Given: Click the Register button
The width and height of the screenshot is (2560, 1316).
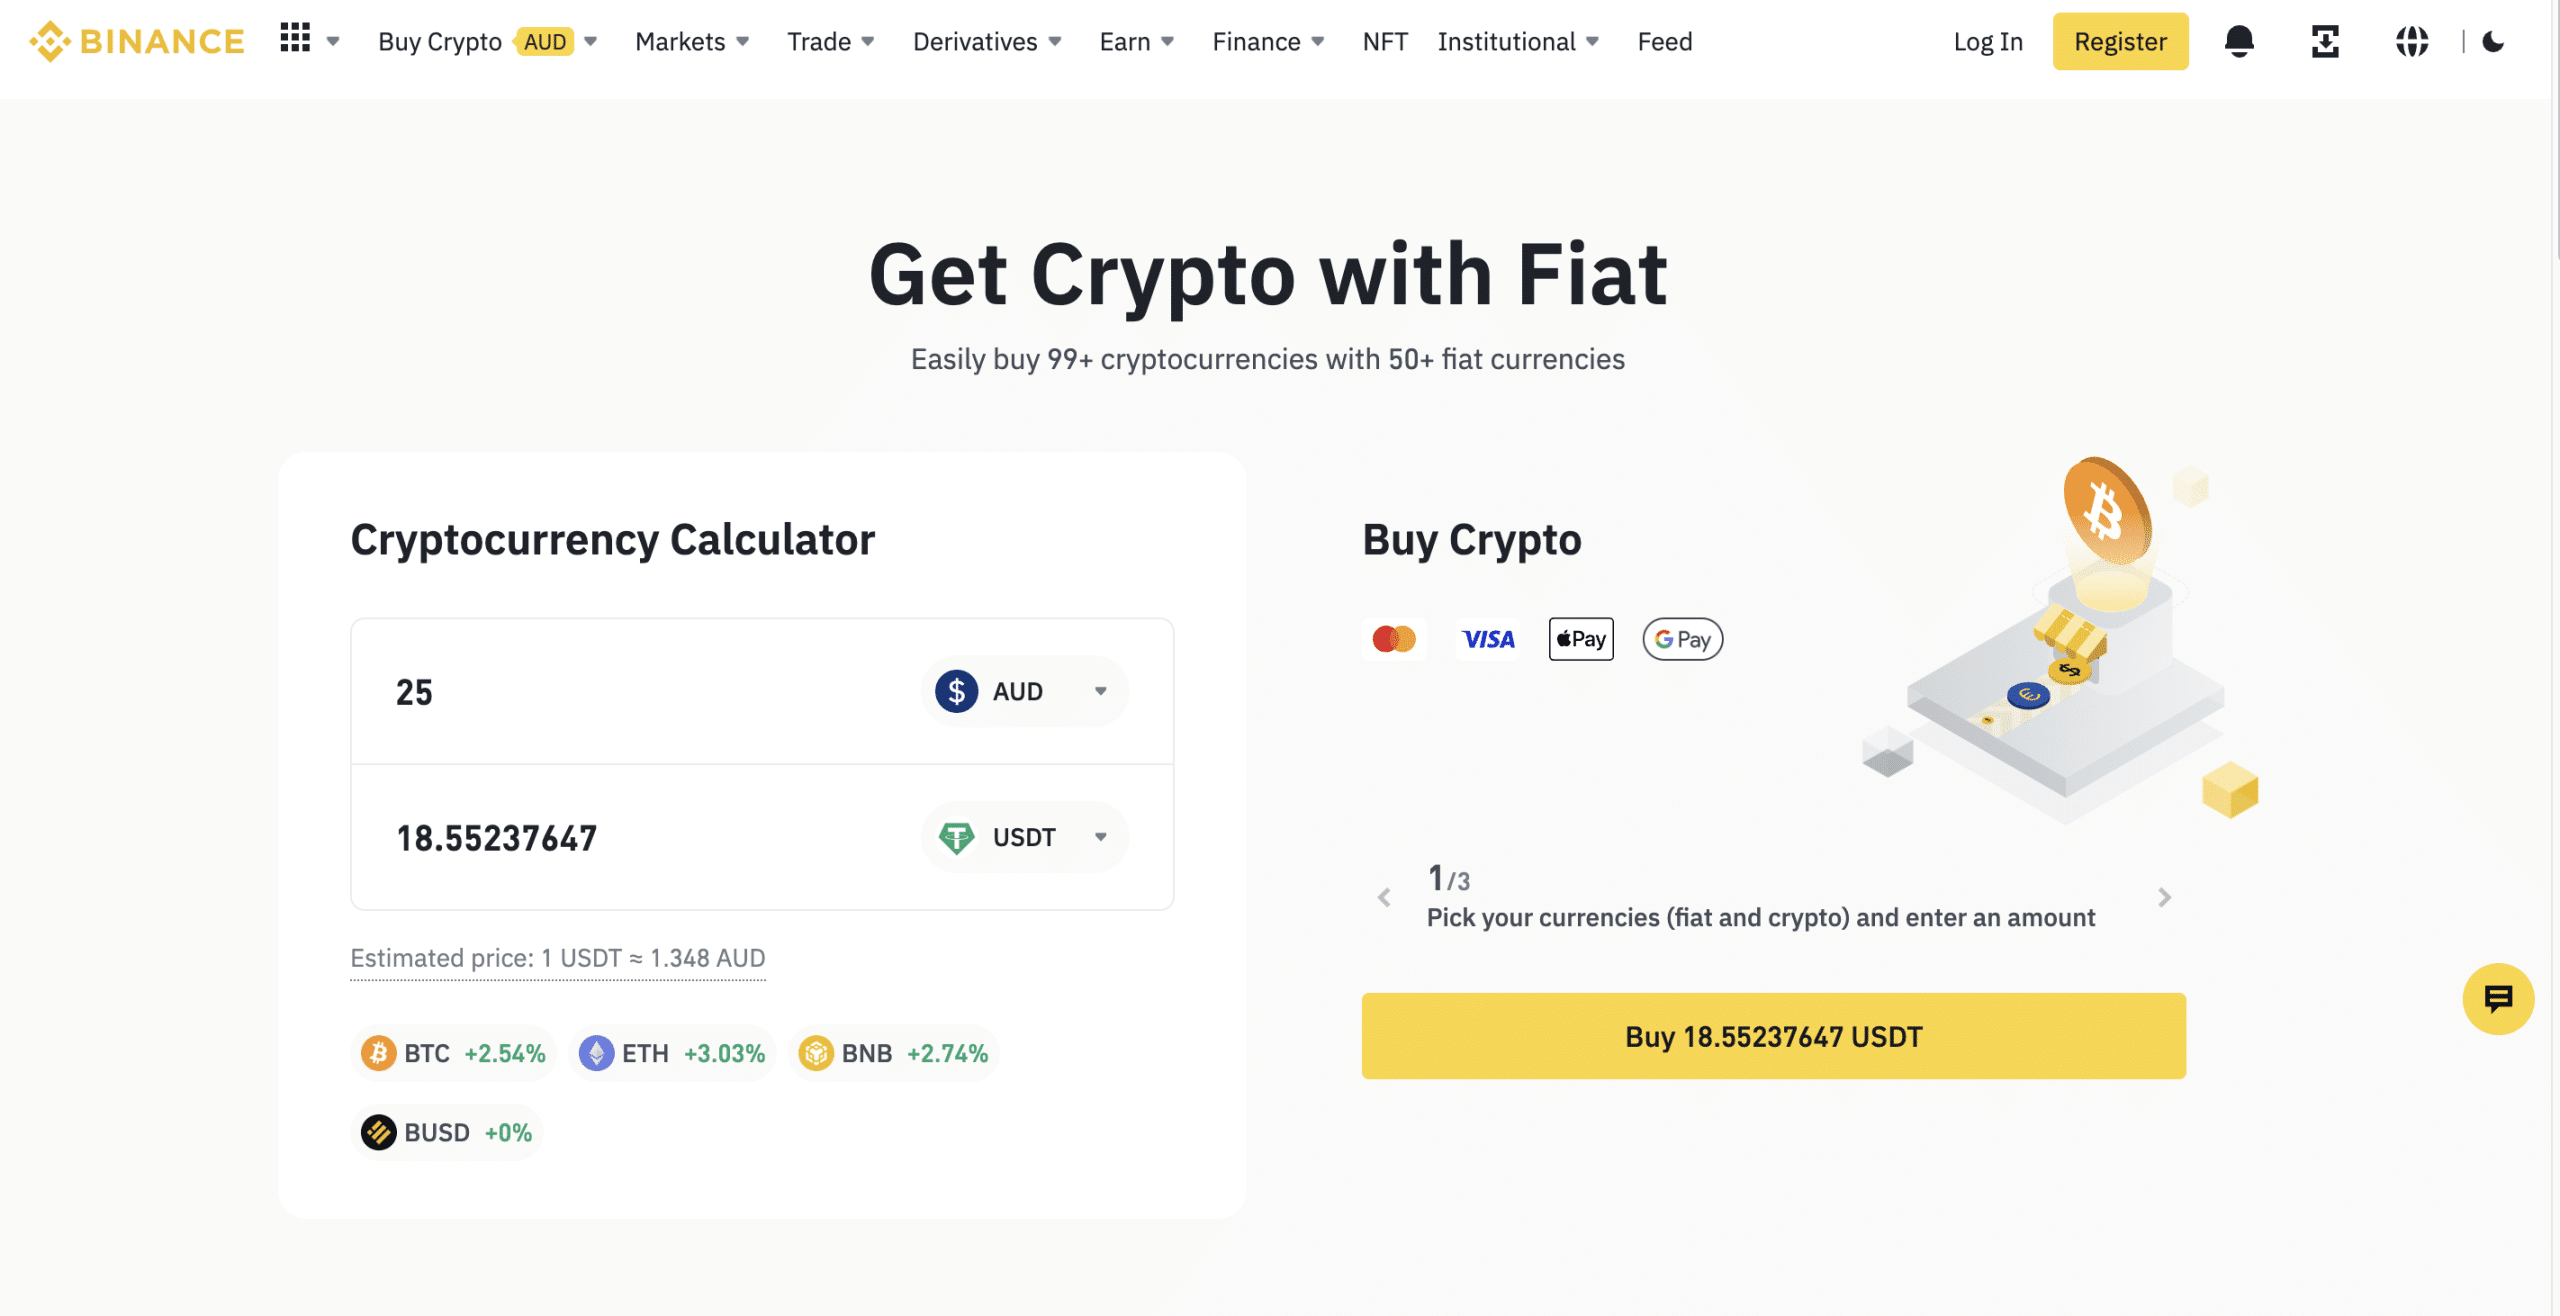Looking at the screenshot, I should tap(2120, 40).
